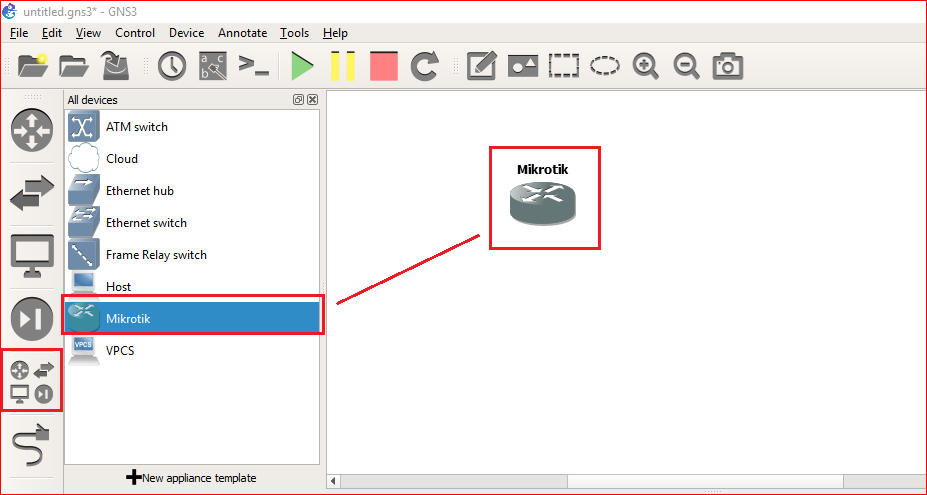The image size is (927, 495).
Task: Select Ethernet hub in device list
Action: point(192,190)
